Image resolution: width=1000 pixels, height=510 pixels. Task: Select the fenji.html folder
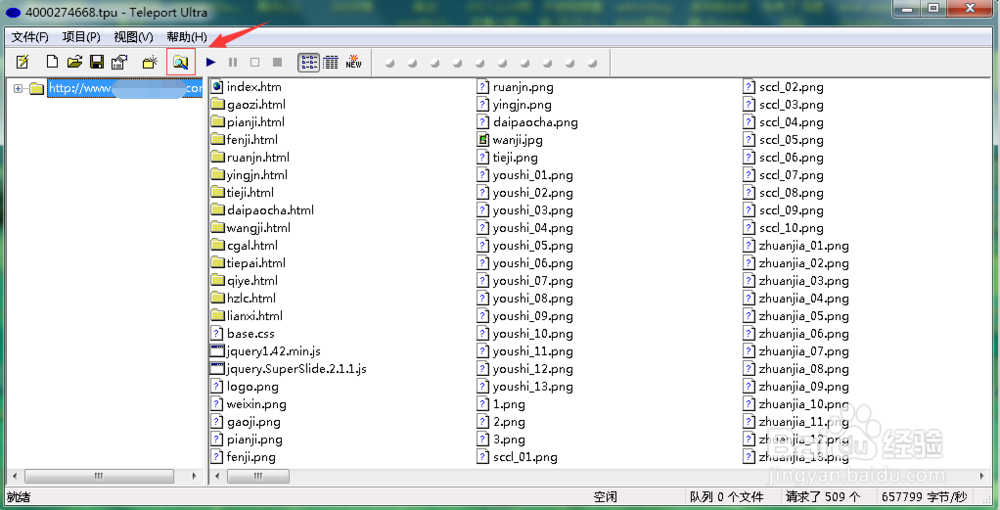click(244, 140)
